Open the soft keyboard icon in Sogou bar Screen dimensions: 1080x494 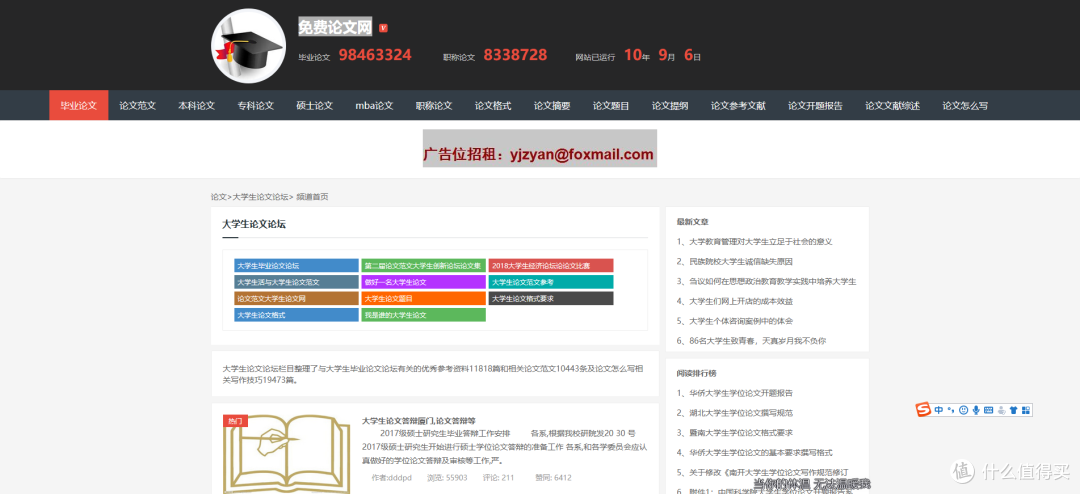coord(988,410)
